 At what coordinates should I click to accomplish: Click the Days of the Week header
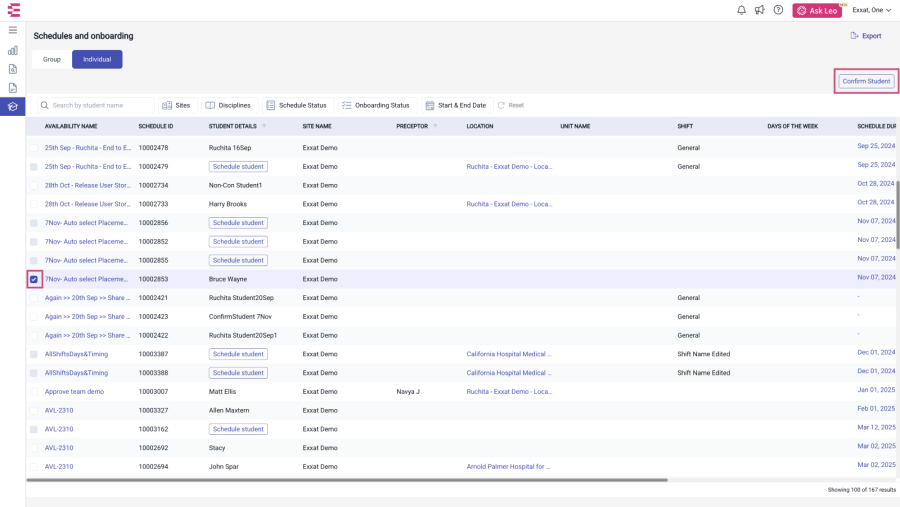coord(793,126)
